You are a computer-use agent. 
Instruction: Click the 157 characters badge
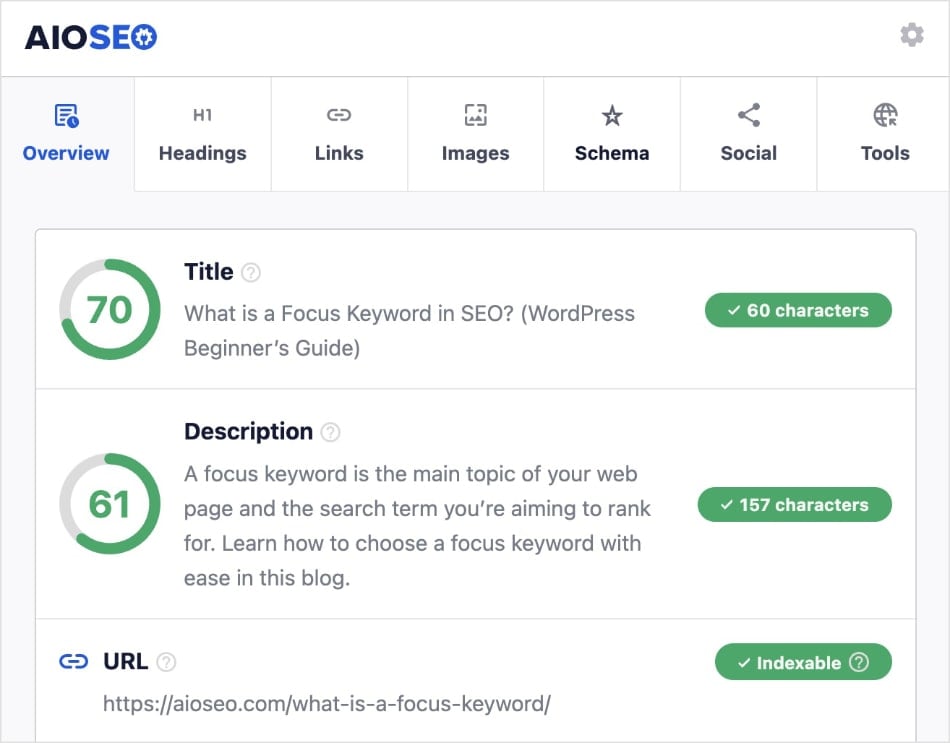pos(794,505)
